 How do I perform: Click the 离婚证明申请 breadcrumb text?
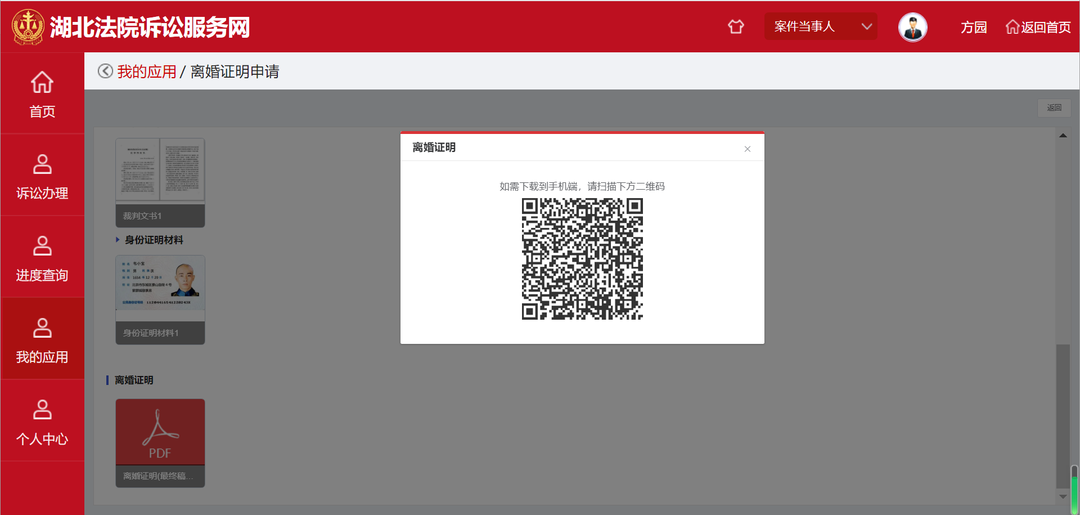click(x=235, y=71)
